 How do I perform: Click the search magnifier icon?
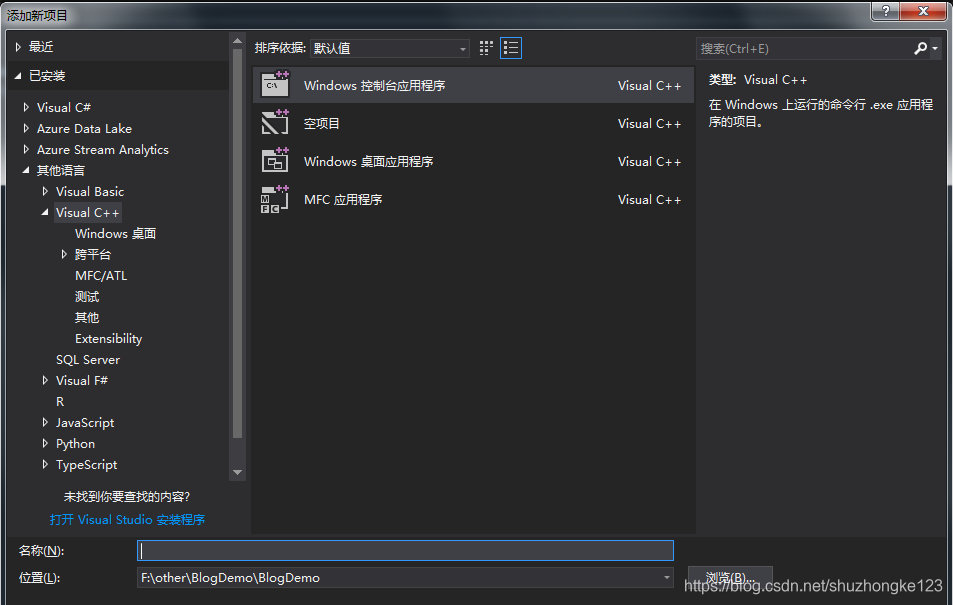tap(920, 48)
